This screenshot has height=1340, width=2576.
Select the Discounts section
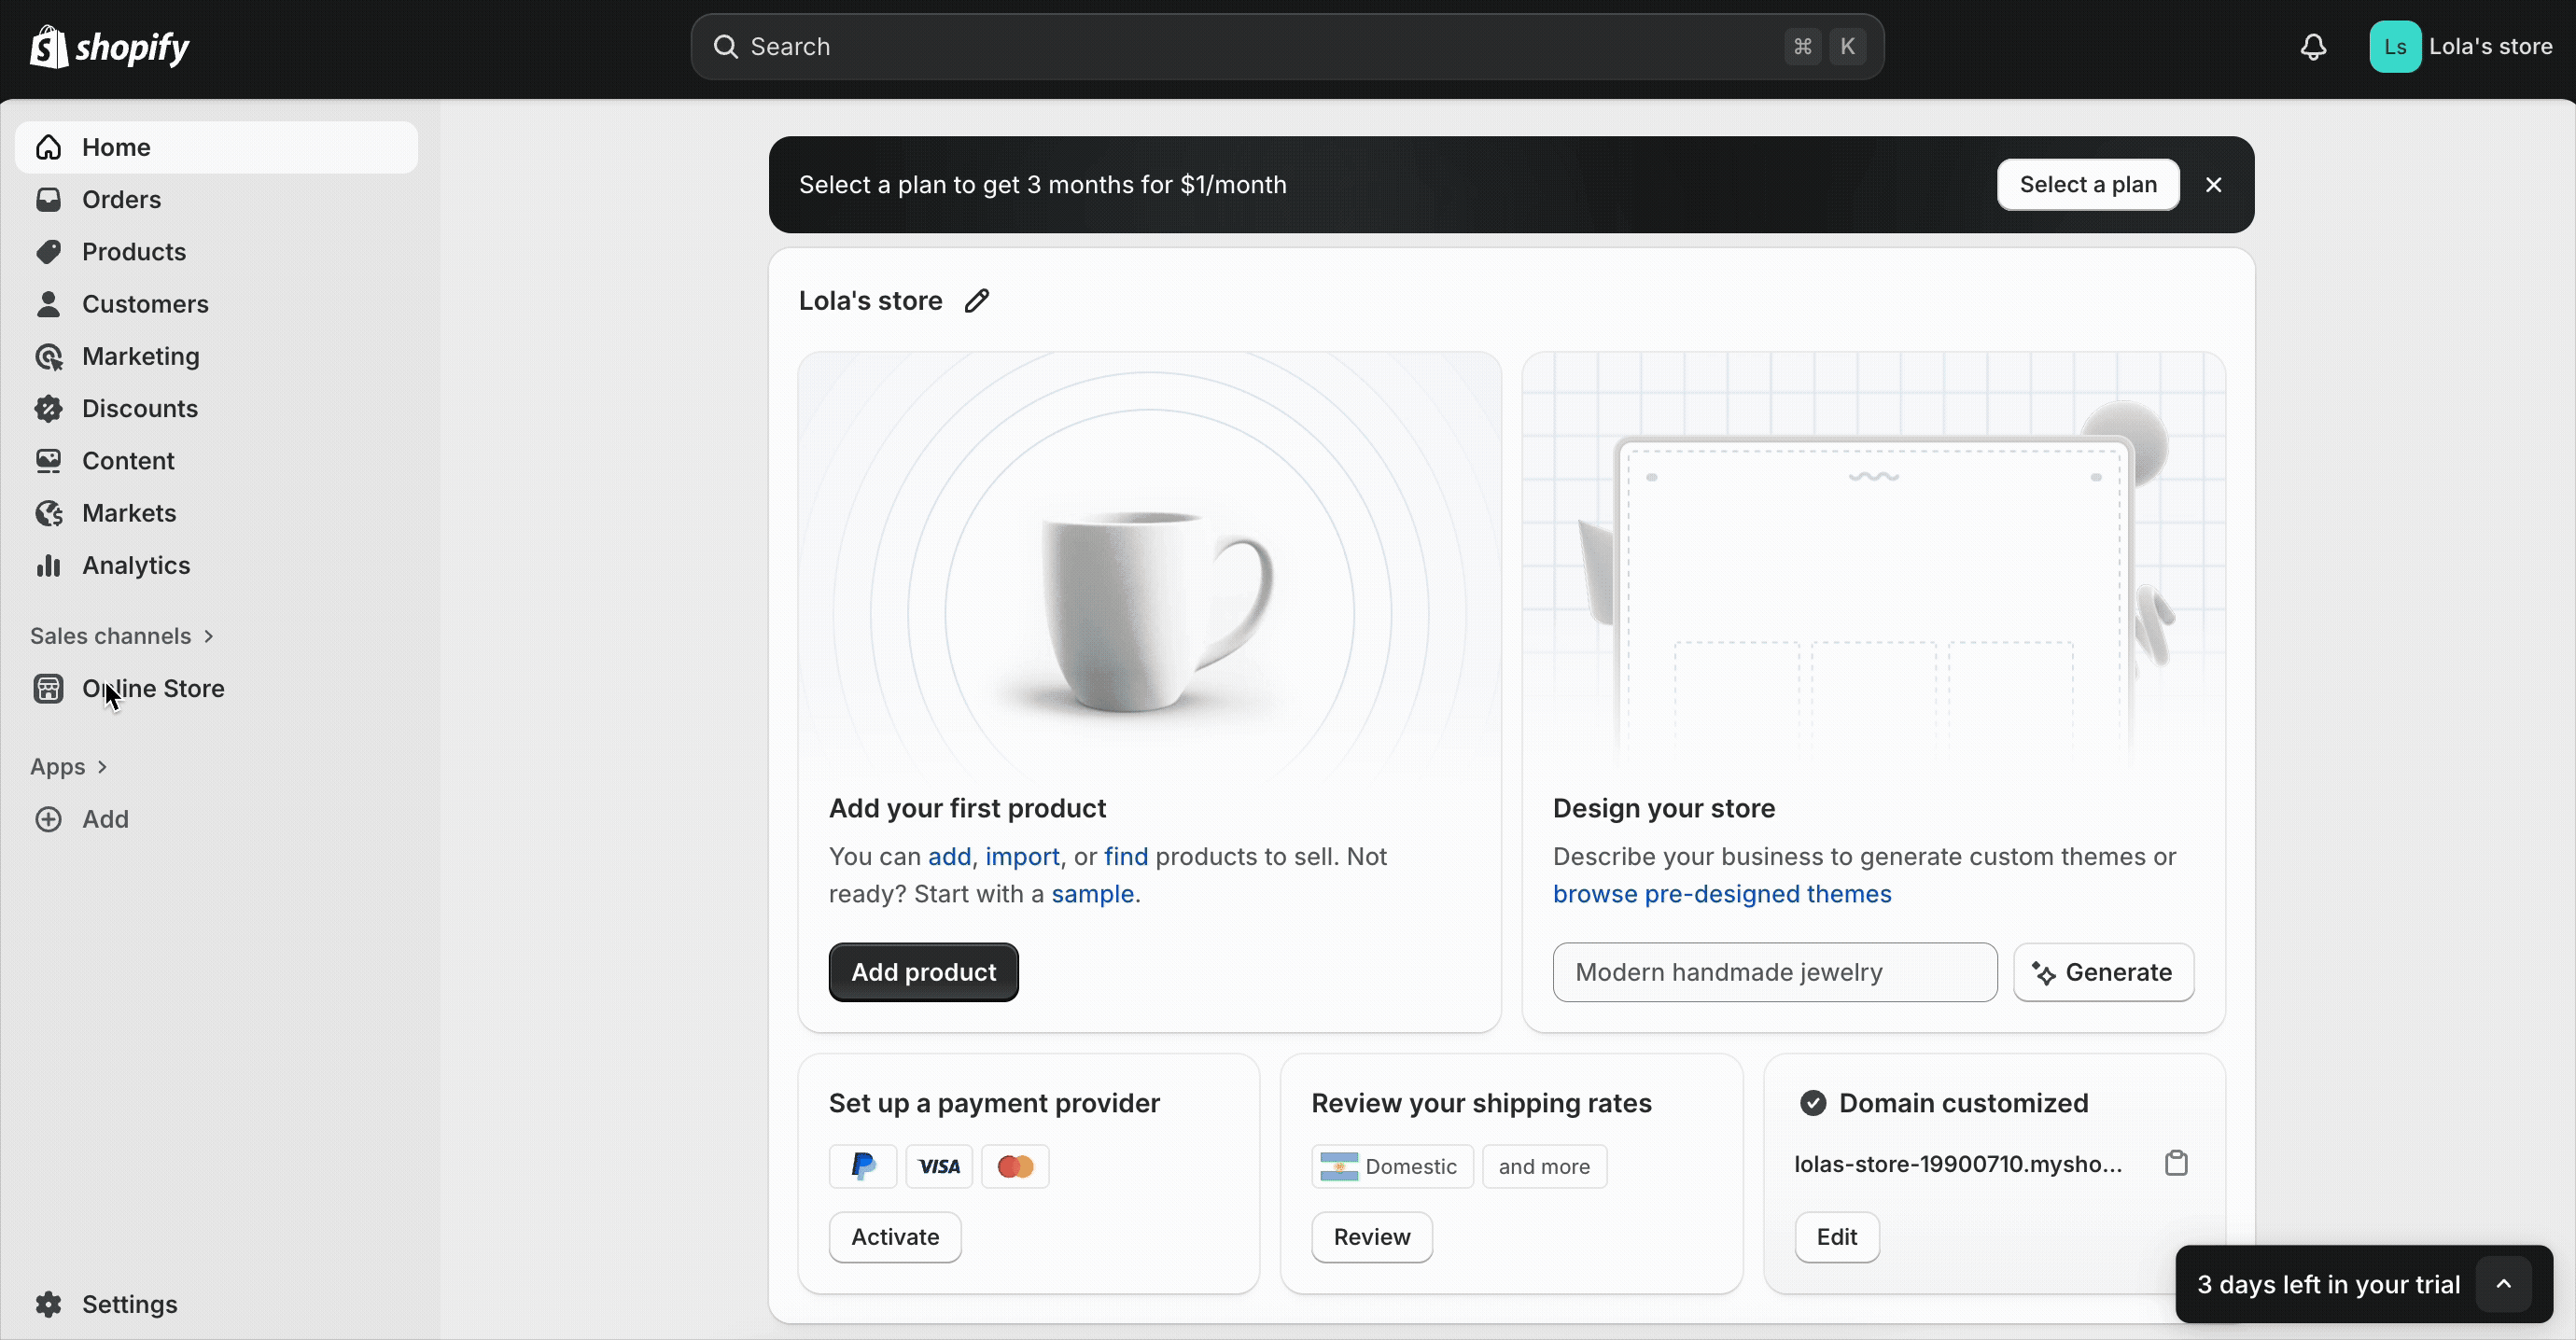coord(138,409)
